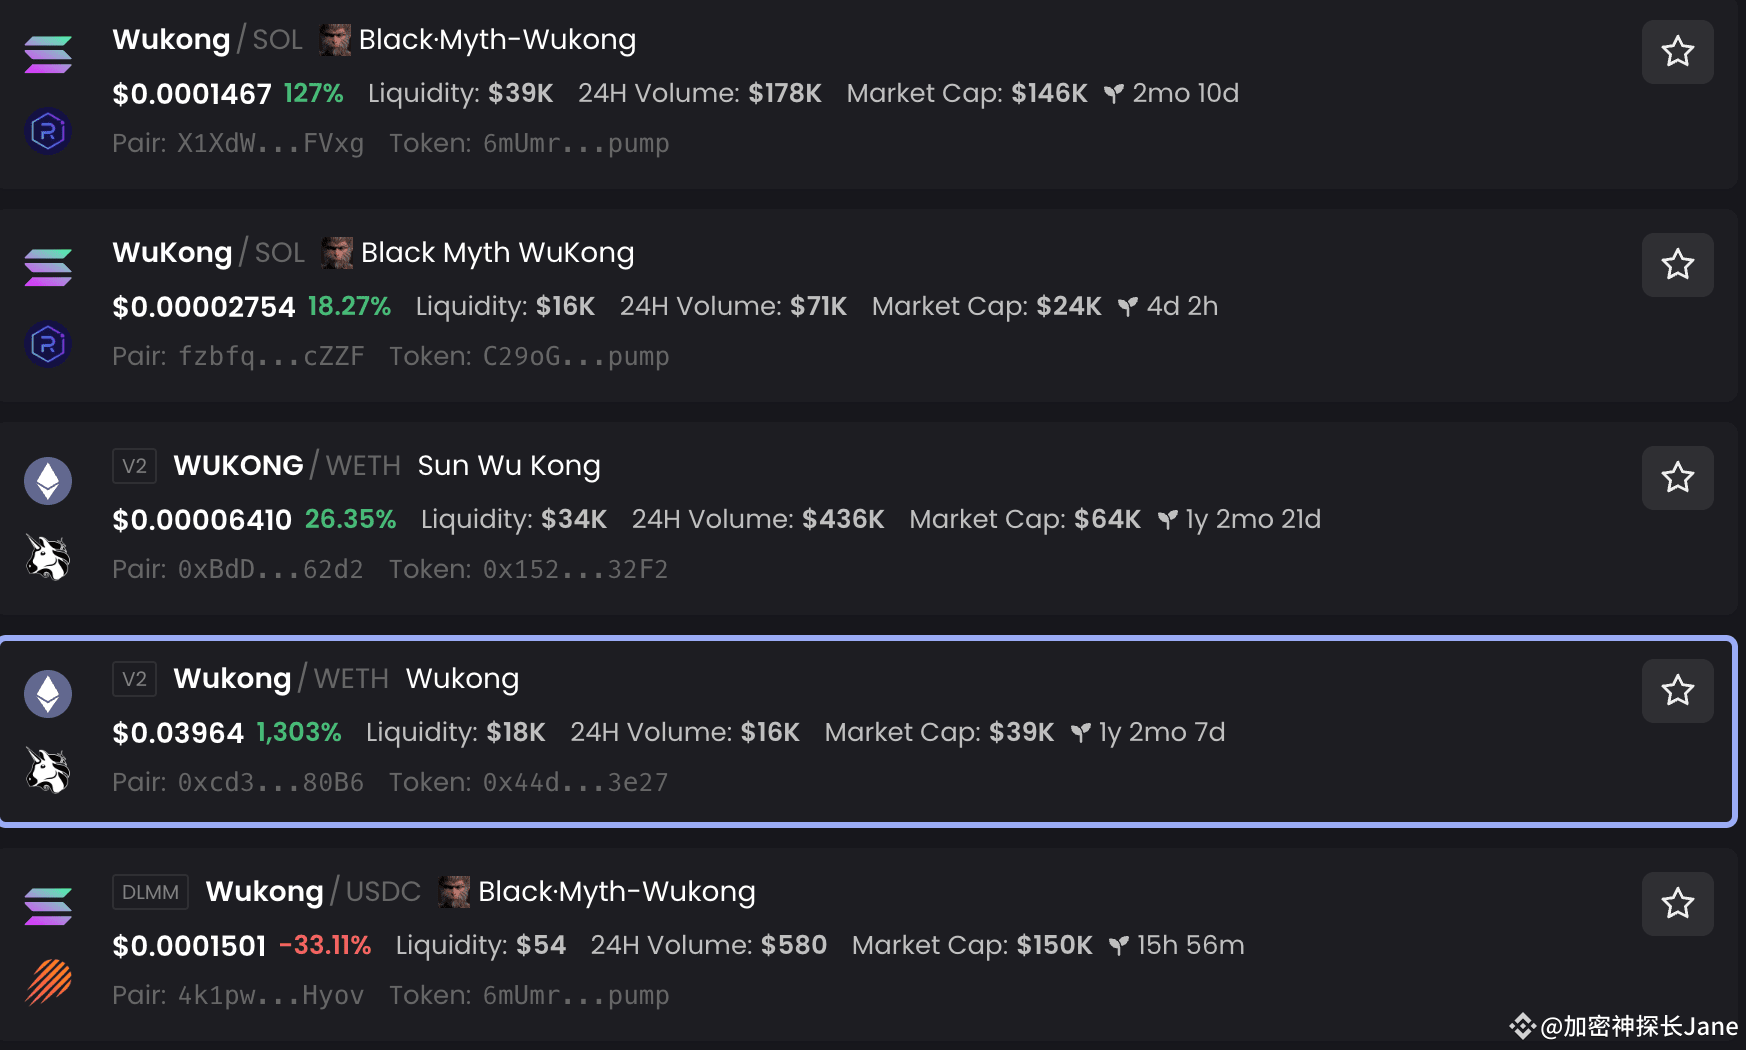Viewport: 1746px width, 1050px height.
Task: Click Uniswap unicorn icon on Sun Wu Kong row
Action: [x=48, y=557]
